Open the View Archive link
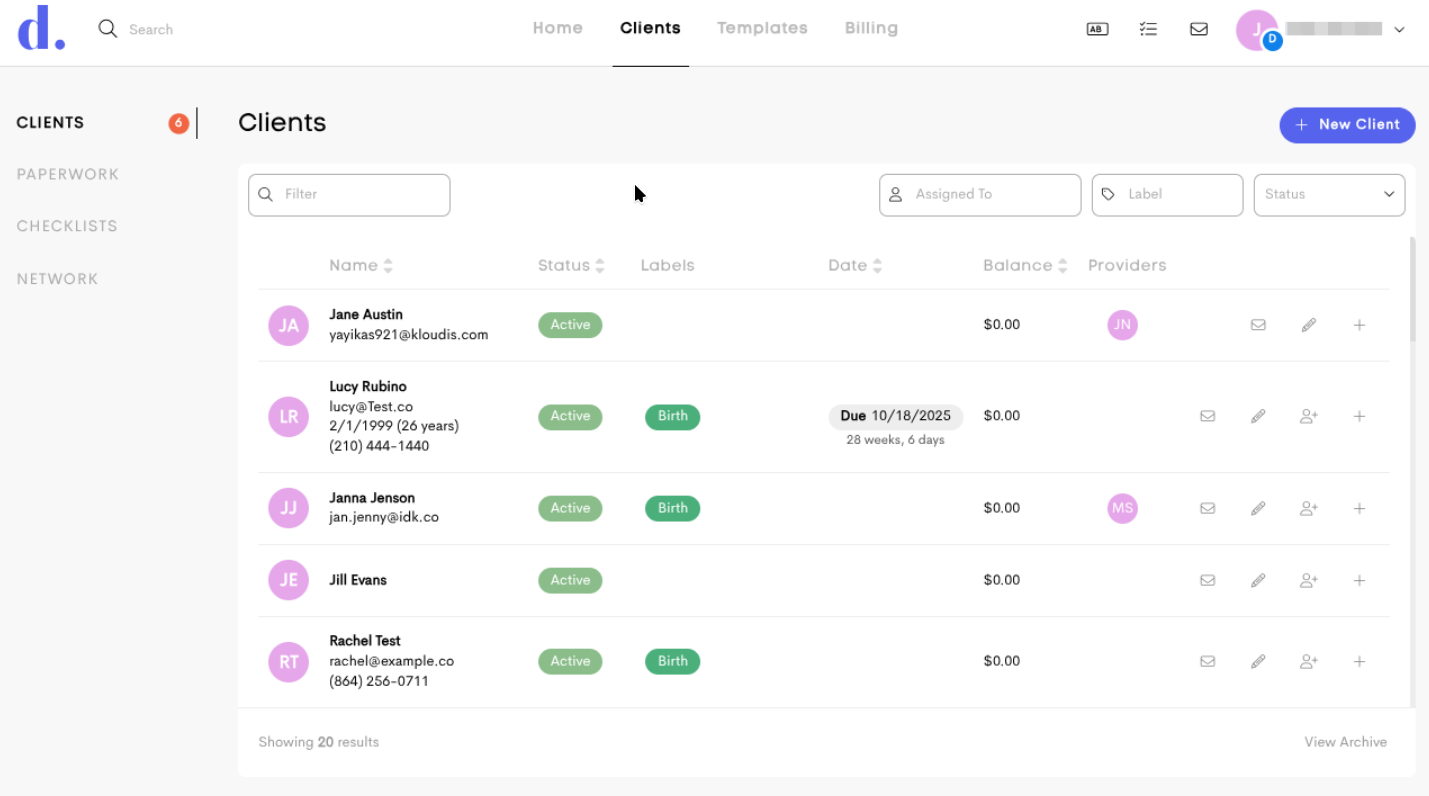1429x796 pixels. point(1345,742)
